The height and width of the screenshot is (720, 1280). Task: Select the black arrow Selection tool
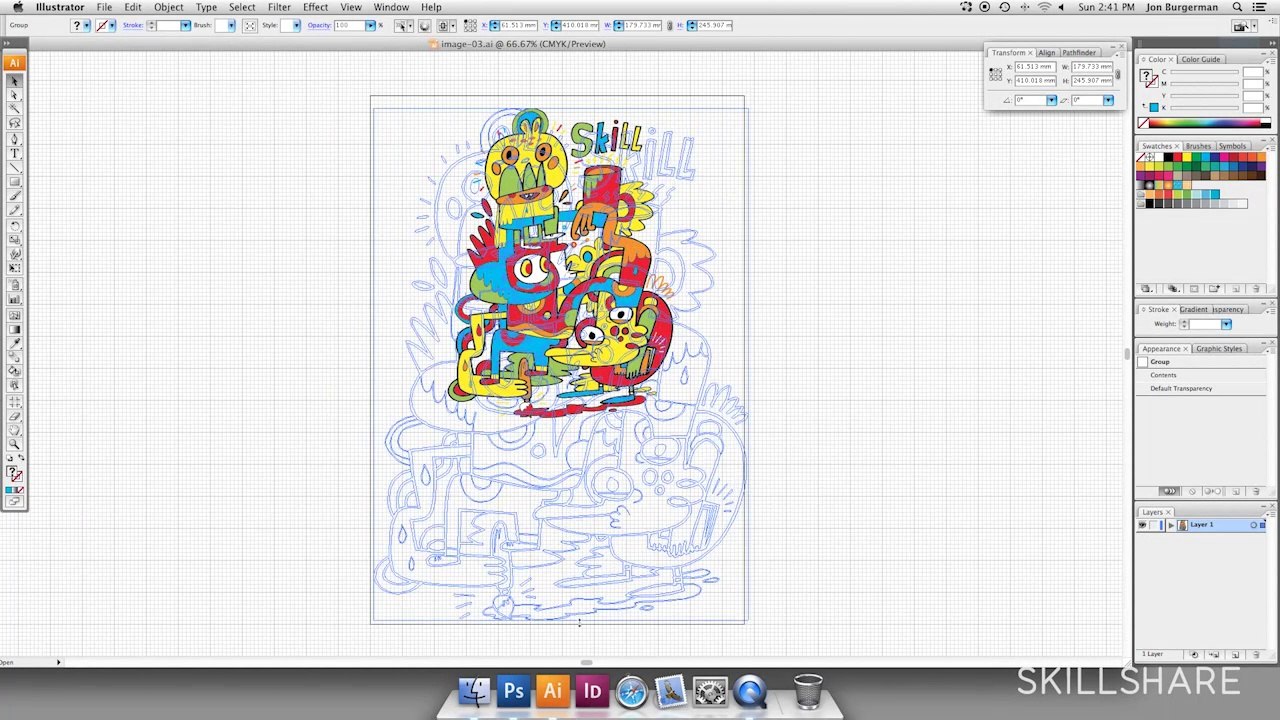[x=14, y=81]
